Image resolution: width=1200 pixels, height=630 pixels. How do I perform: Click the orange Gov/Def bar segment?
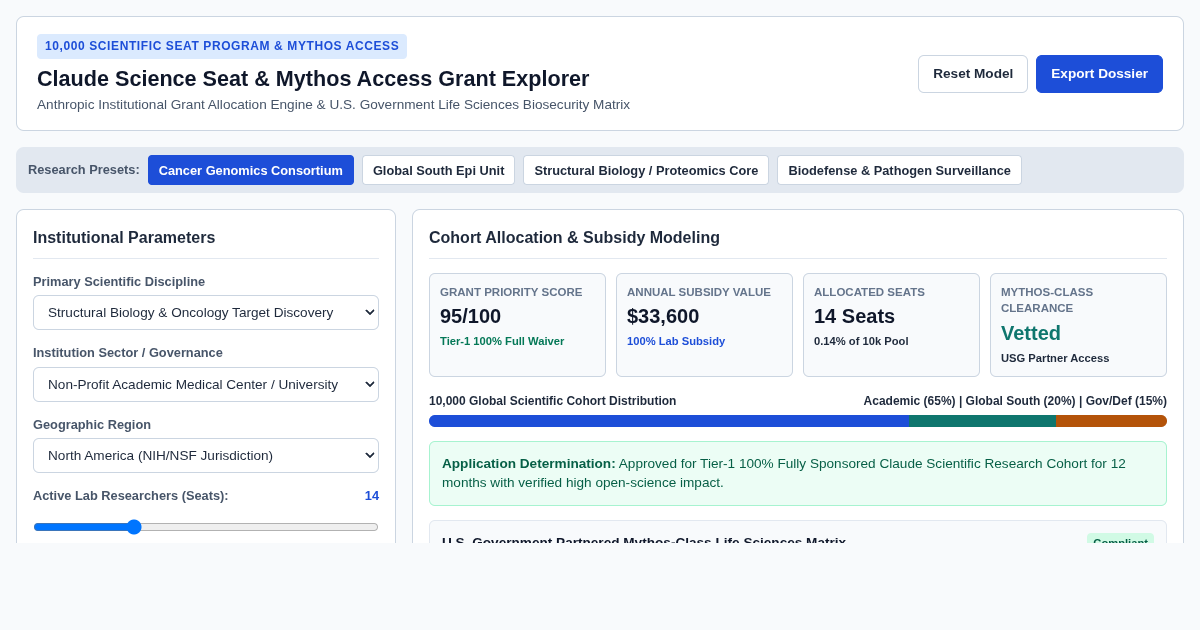1111,421
